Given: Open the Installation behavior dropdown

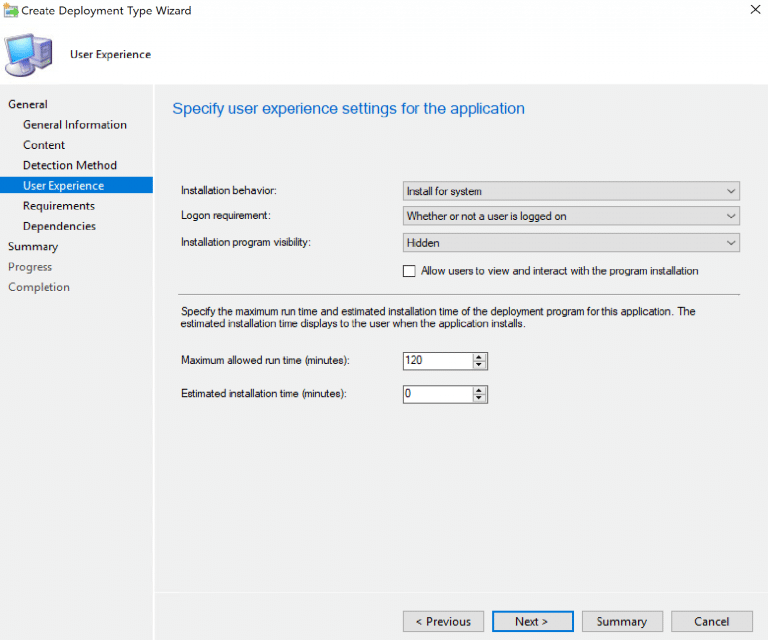Looking at the screenshot, I should 570,191.
